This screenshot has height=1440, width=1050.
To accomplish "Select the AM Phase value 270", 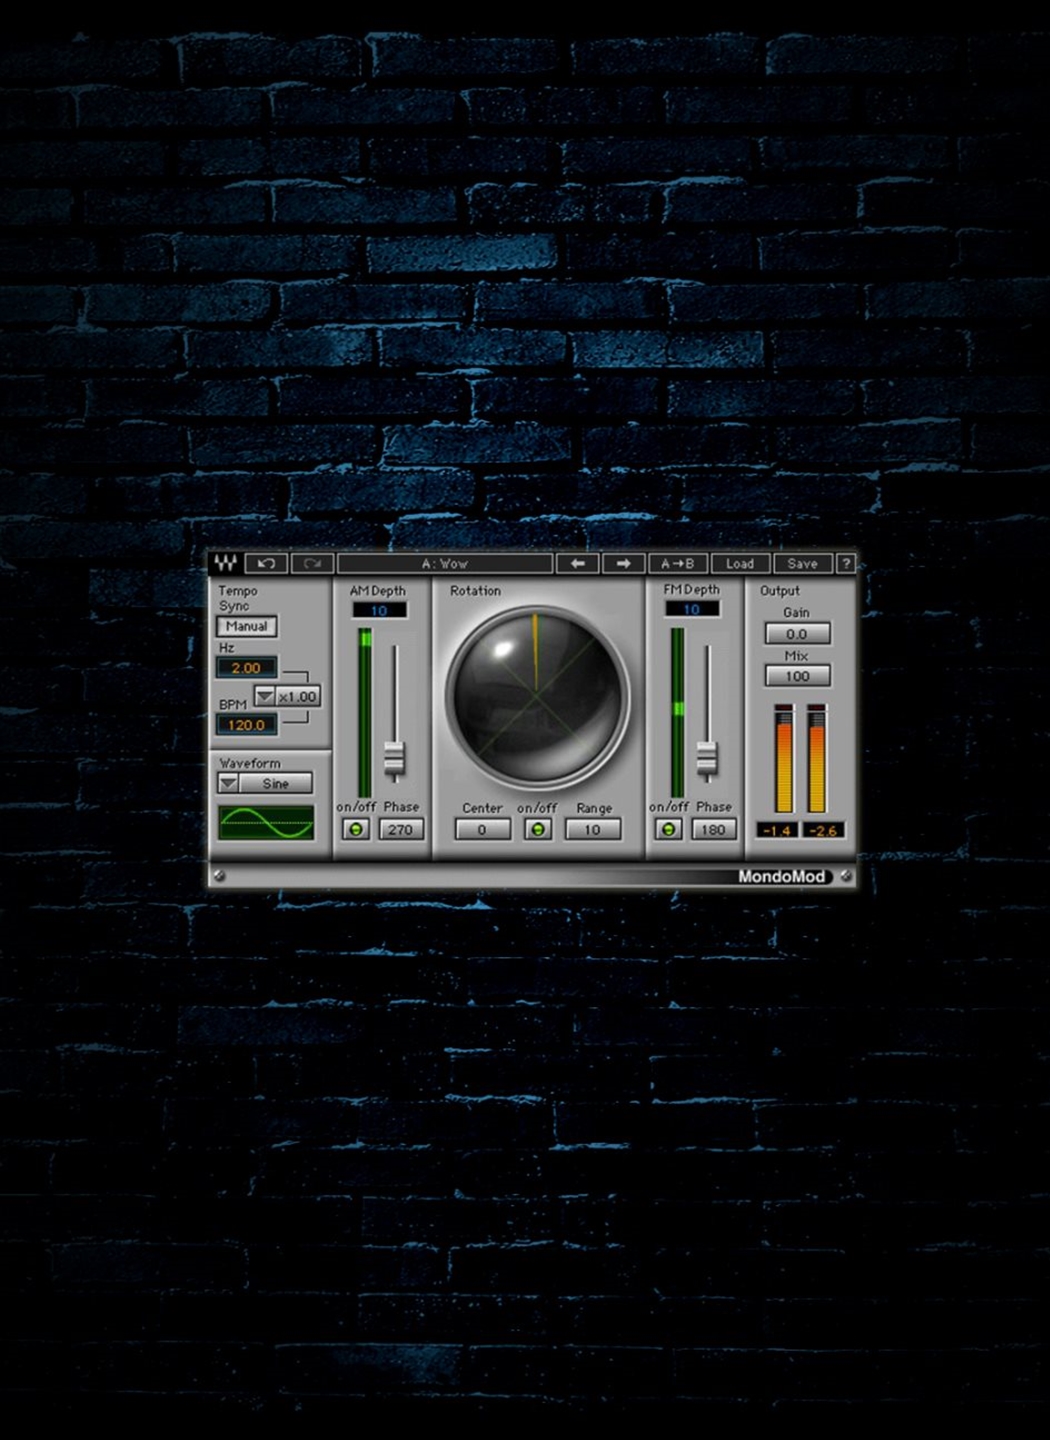I will [401, 829].
